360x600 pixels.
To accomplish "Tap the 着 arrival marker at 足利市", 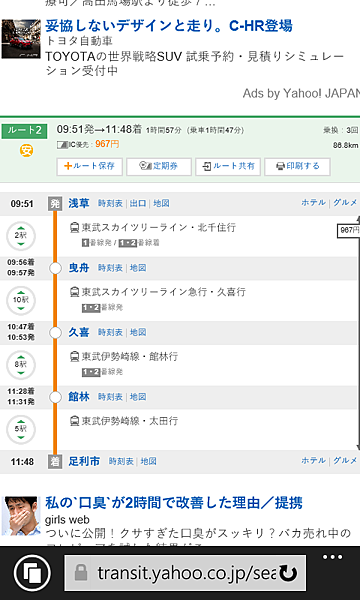I will (55, 461).
